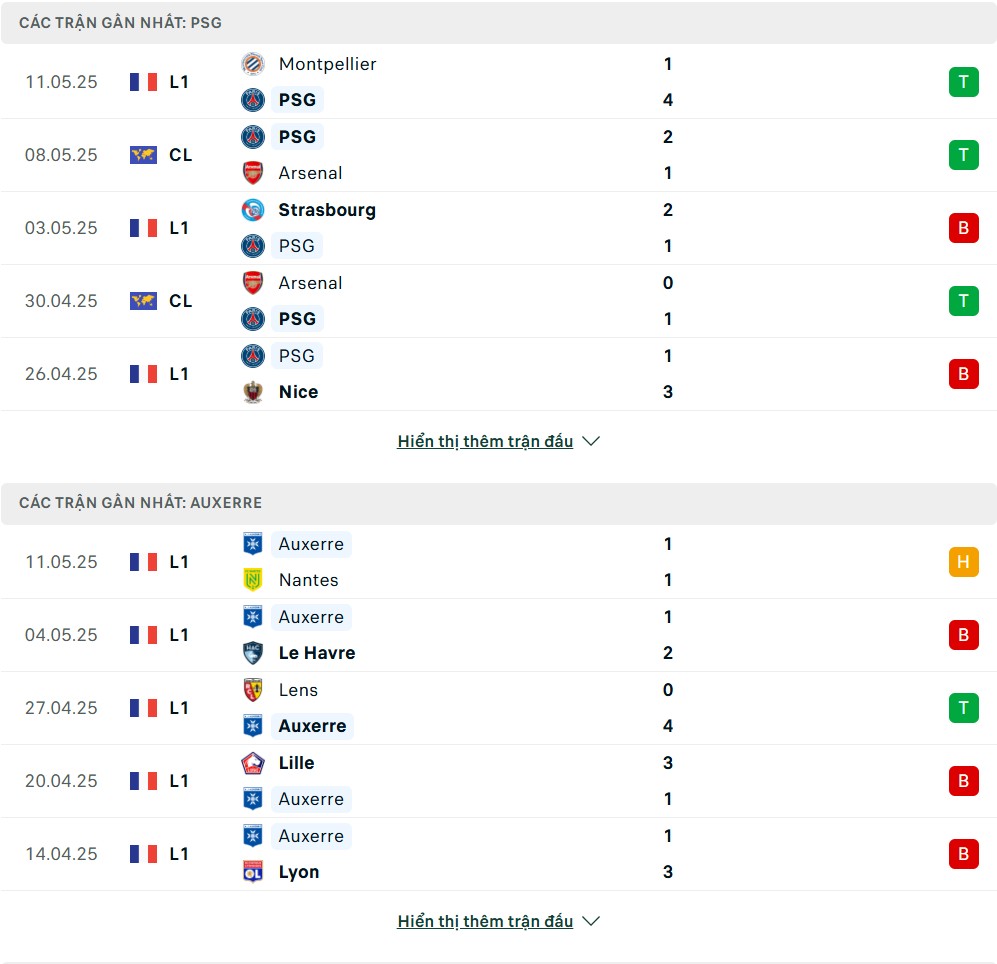The width and height of the screenshot is (997, 964).
Task: Click the Montpellier club crest icon
Action: coord(253,64)
